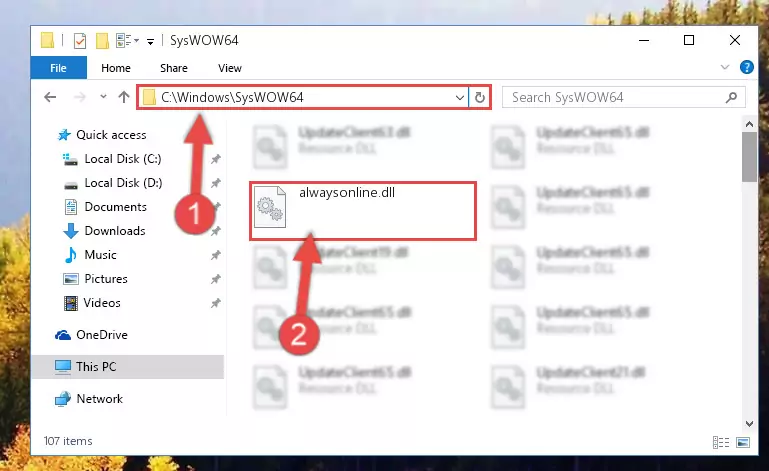This screenshot has width=769, height=471.
Task: Click the folder icon in the title bar
Action: click(x=47, y=40)
